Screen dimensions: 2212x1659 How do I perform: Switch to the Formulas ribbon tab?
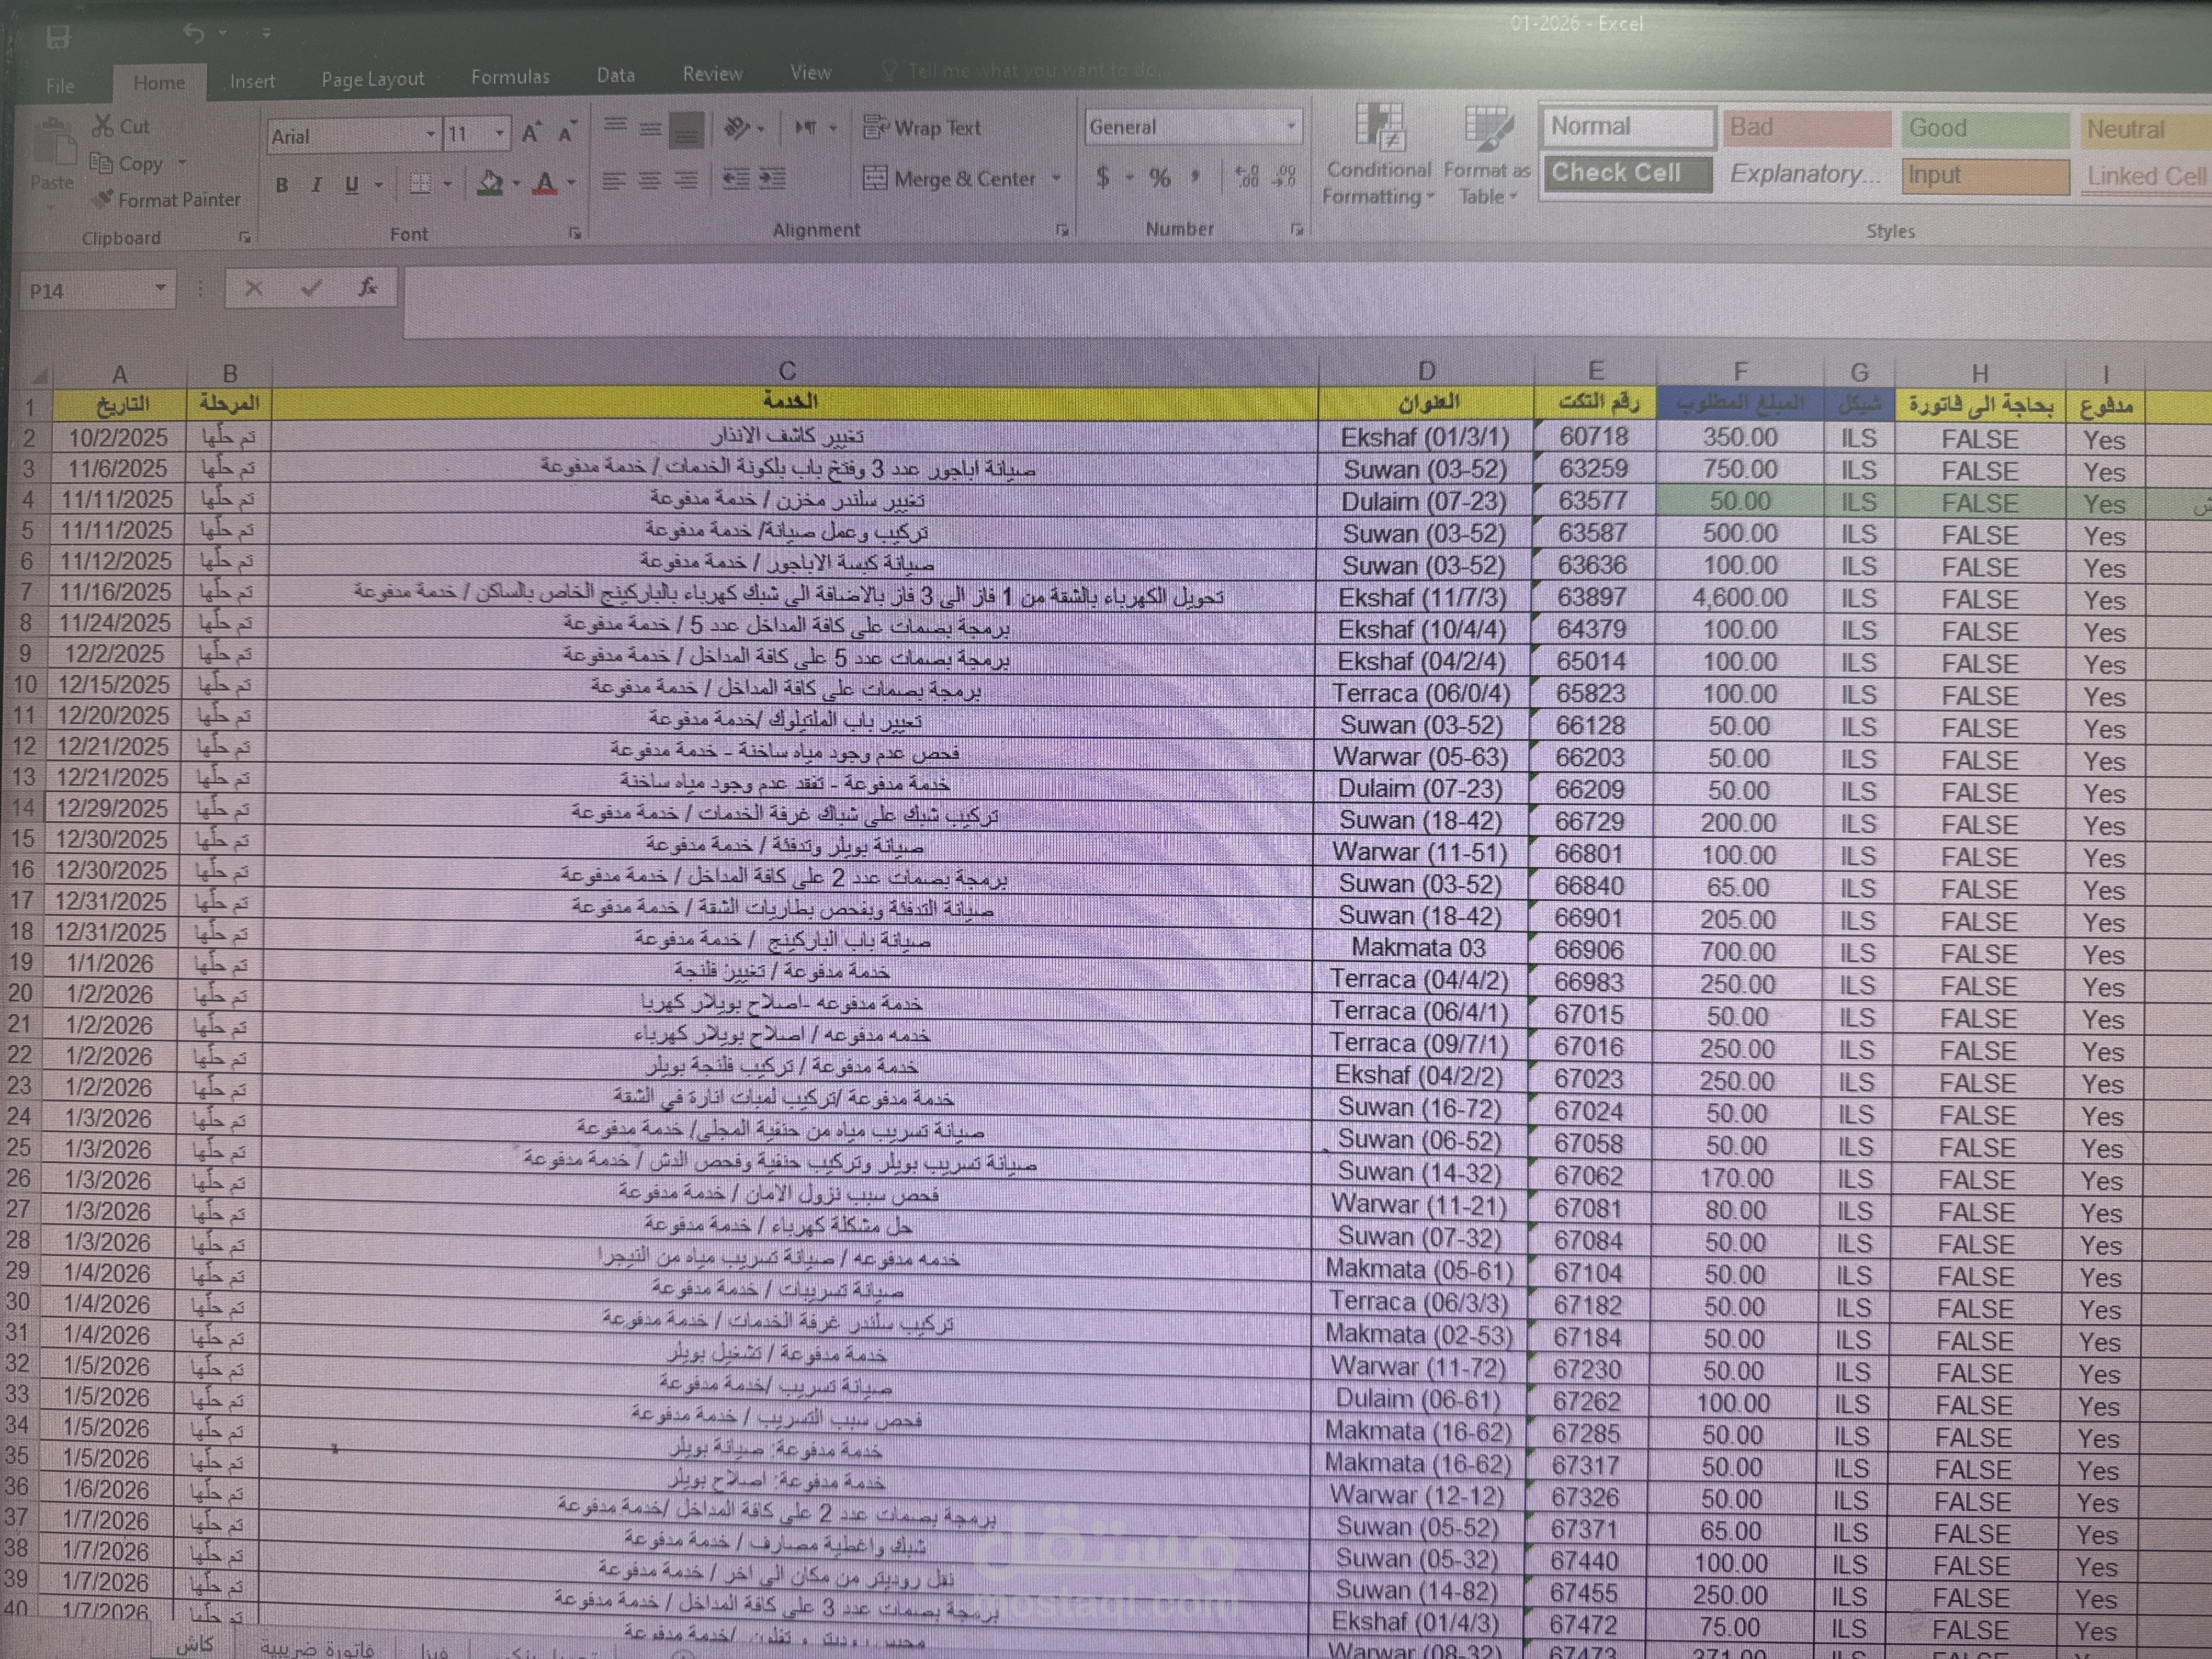(510, 77)
